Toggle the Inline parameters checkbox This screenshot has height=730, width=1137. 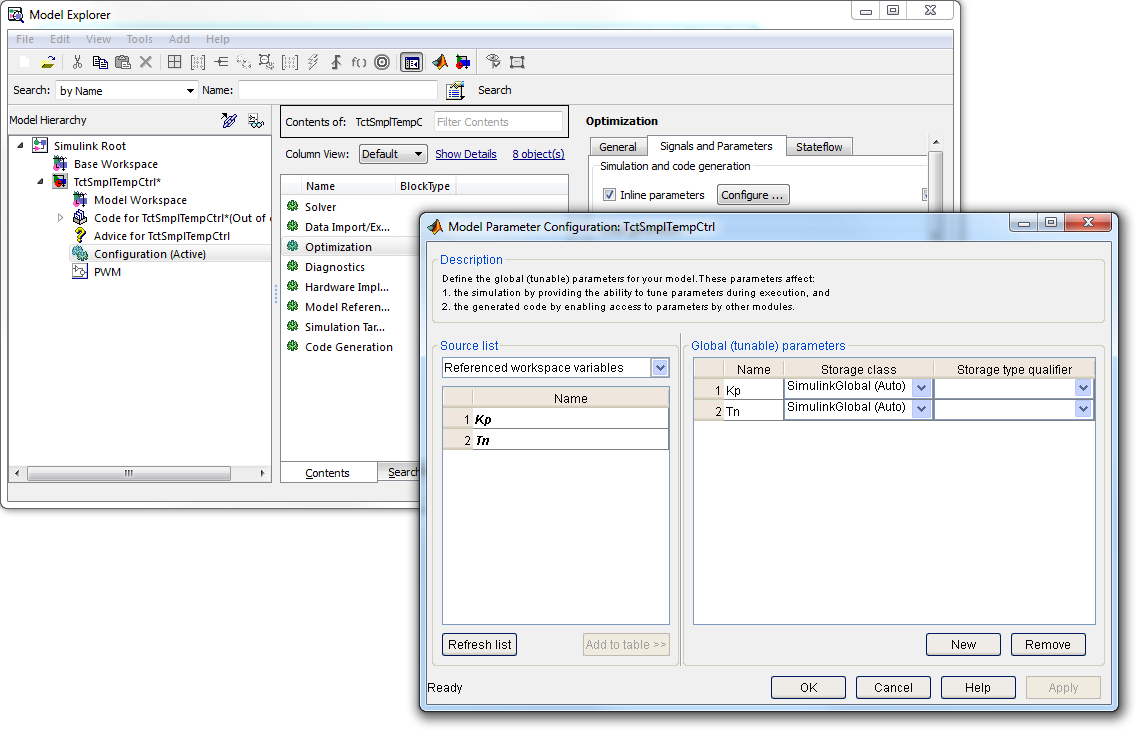pyautogui.click(x=610, y=195)
